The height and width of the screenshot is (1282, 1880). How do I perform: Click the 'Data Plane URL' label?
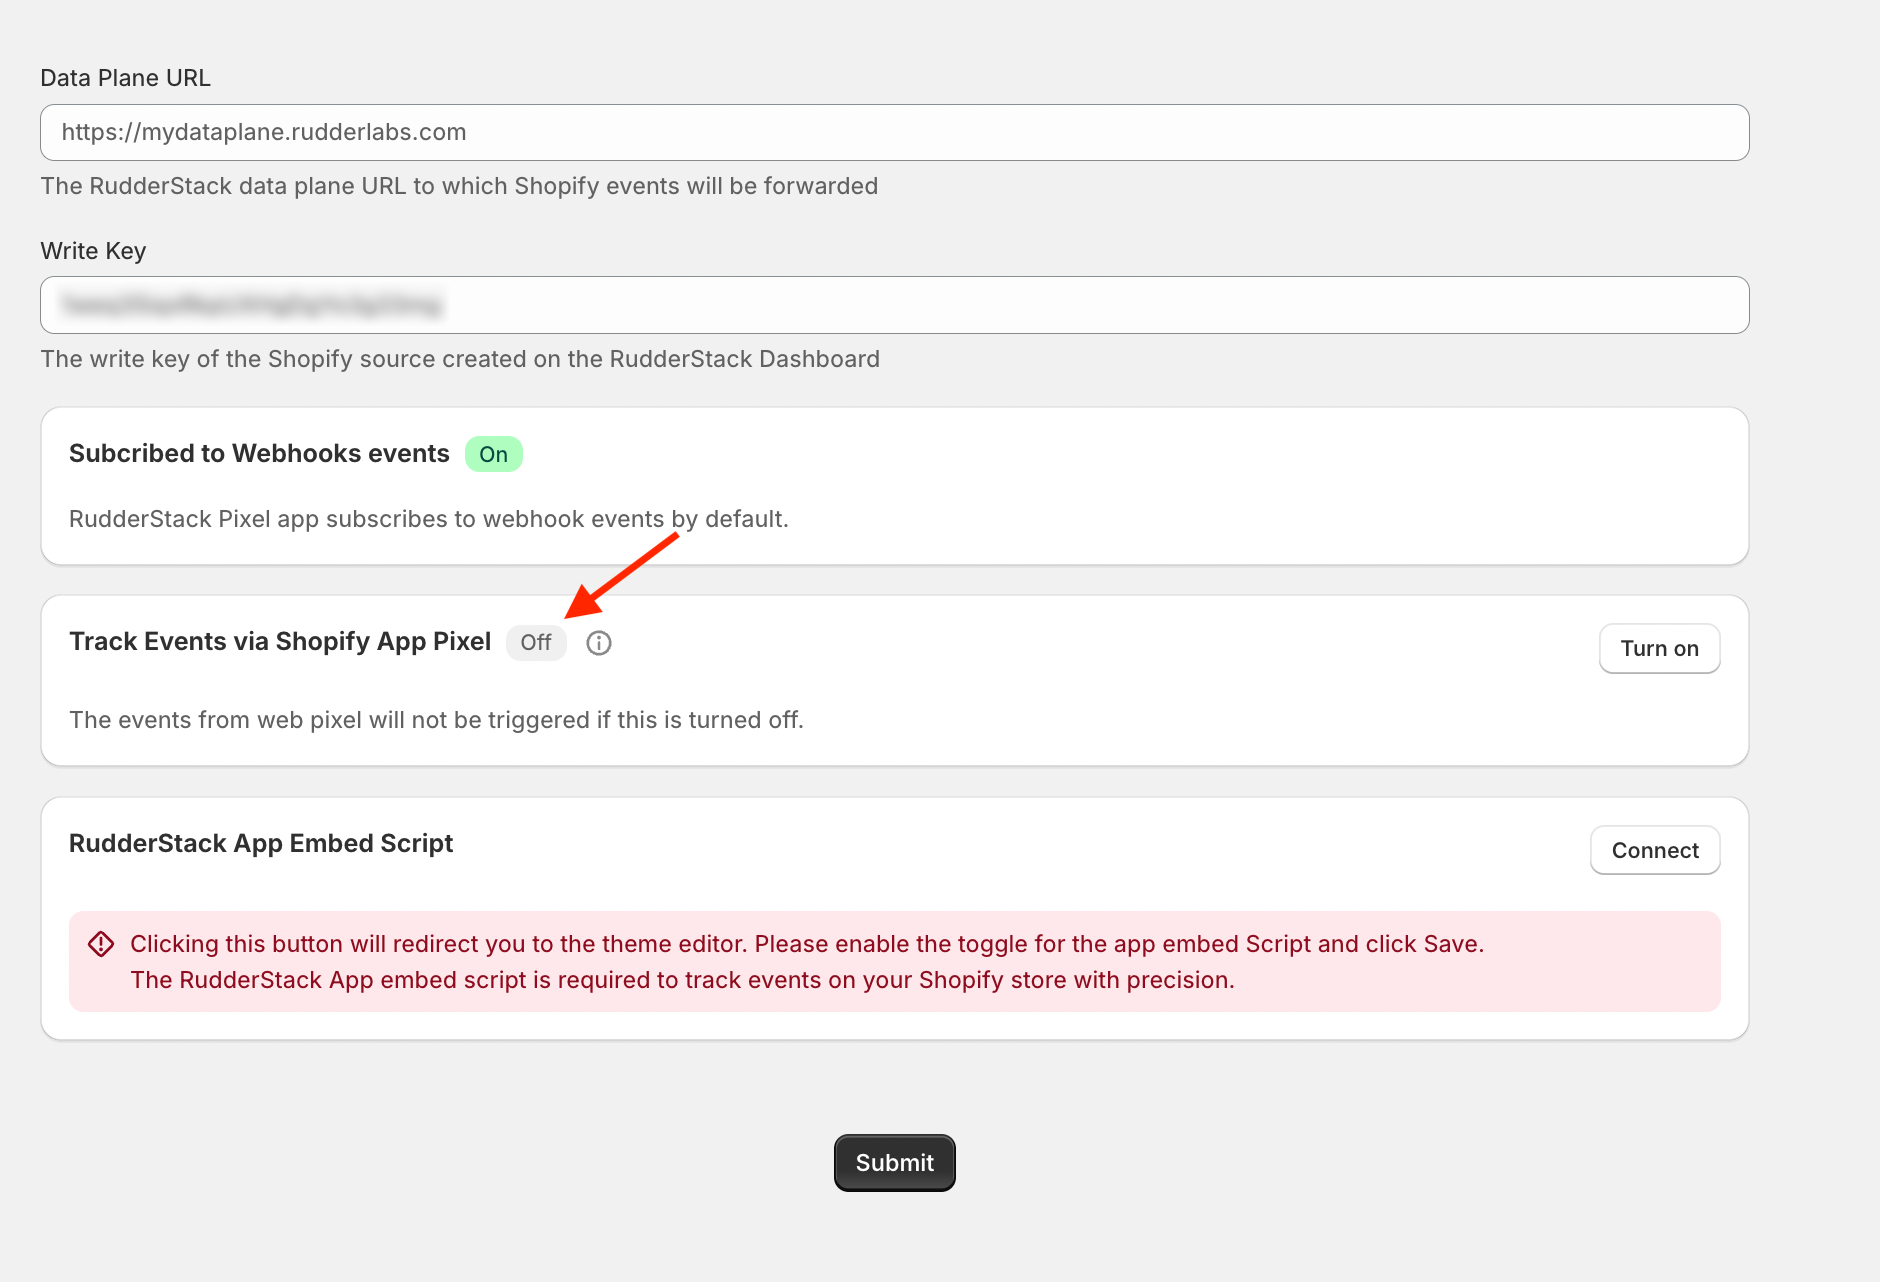[x=126, y=78]
